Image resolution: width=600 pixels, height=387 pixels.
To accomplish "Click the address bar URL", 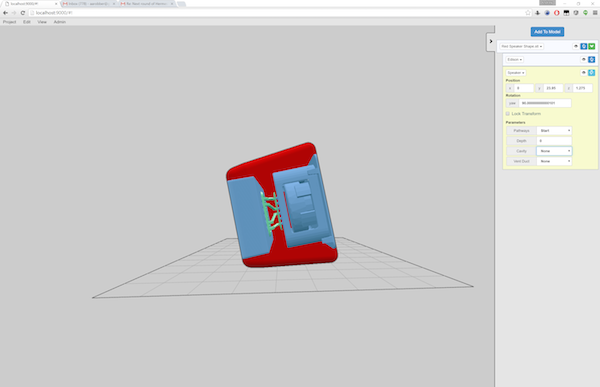I will coord(54,13).
